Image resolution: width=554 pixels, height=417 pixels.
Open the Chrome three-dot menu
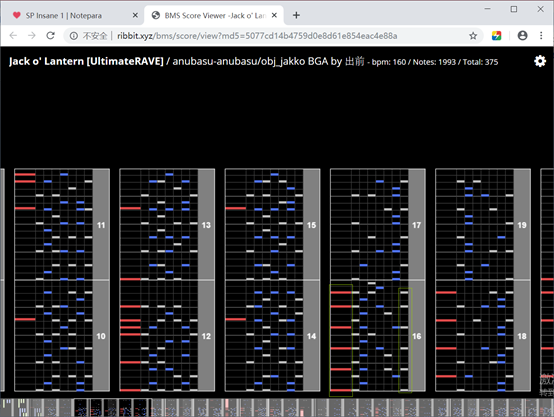tap(541, 36)
